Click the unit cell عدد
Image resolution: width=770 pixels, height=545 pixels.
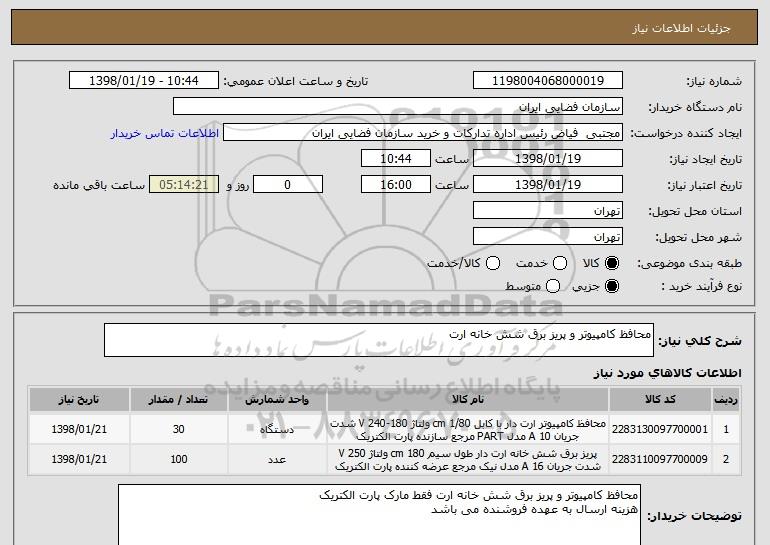tap(277, 459)
